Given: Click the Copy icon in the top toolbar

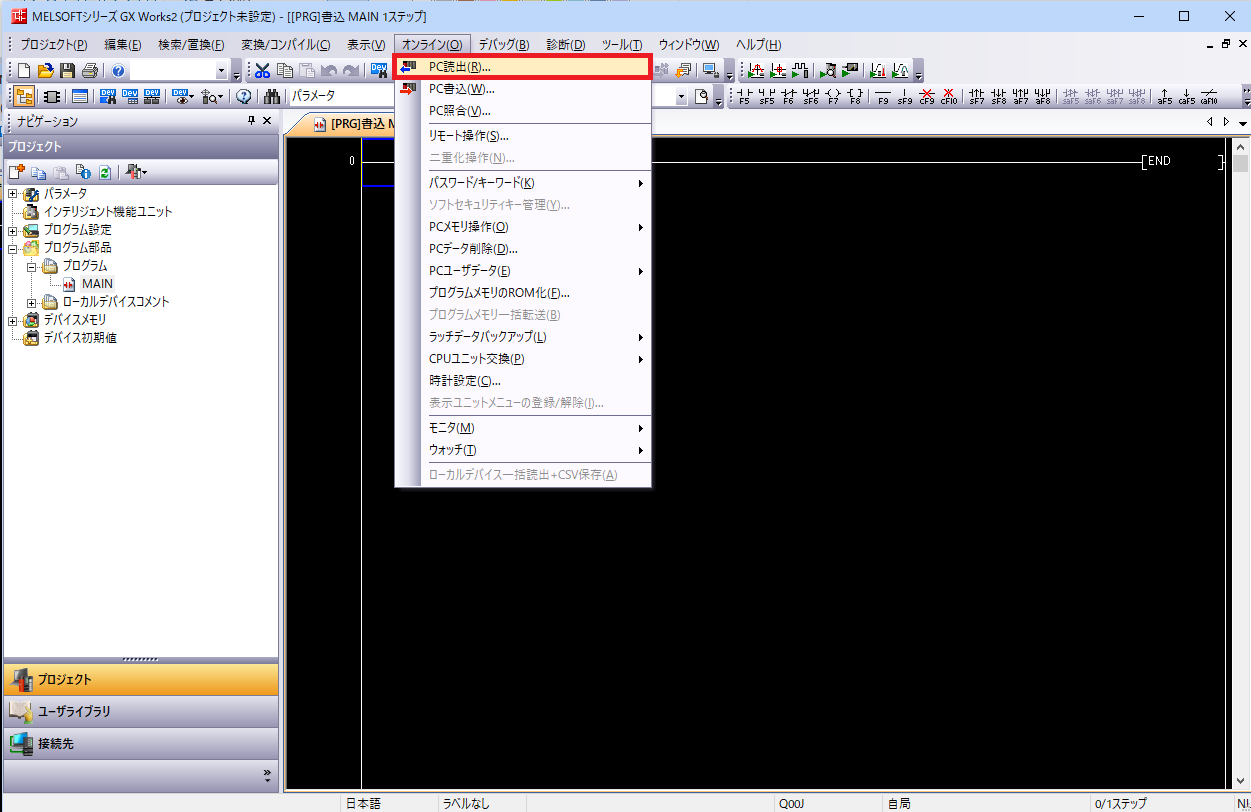Looking at the screenshot, I should (284, 71).
